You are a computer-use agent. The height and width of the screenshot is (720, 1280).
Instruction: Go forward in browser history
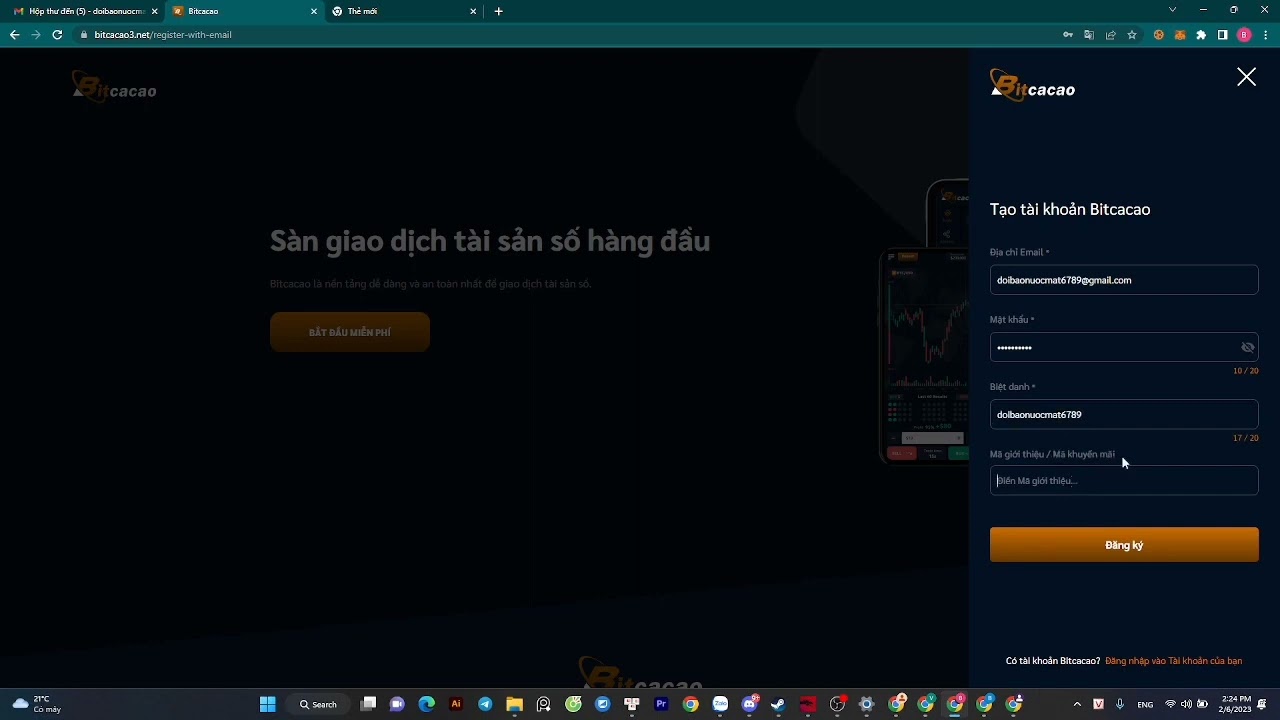point(36,35)
